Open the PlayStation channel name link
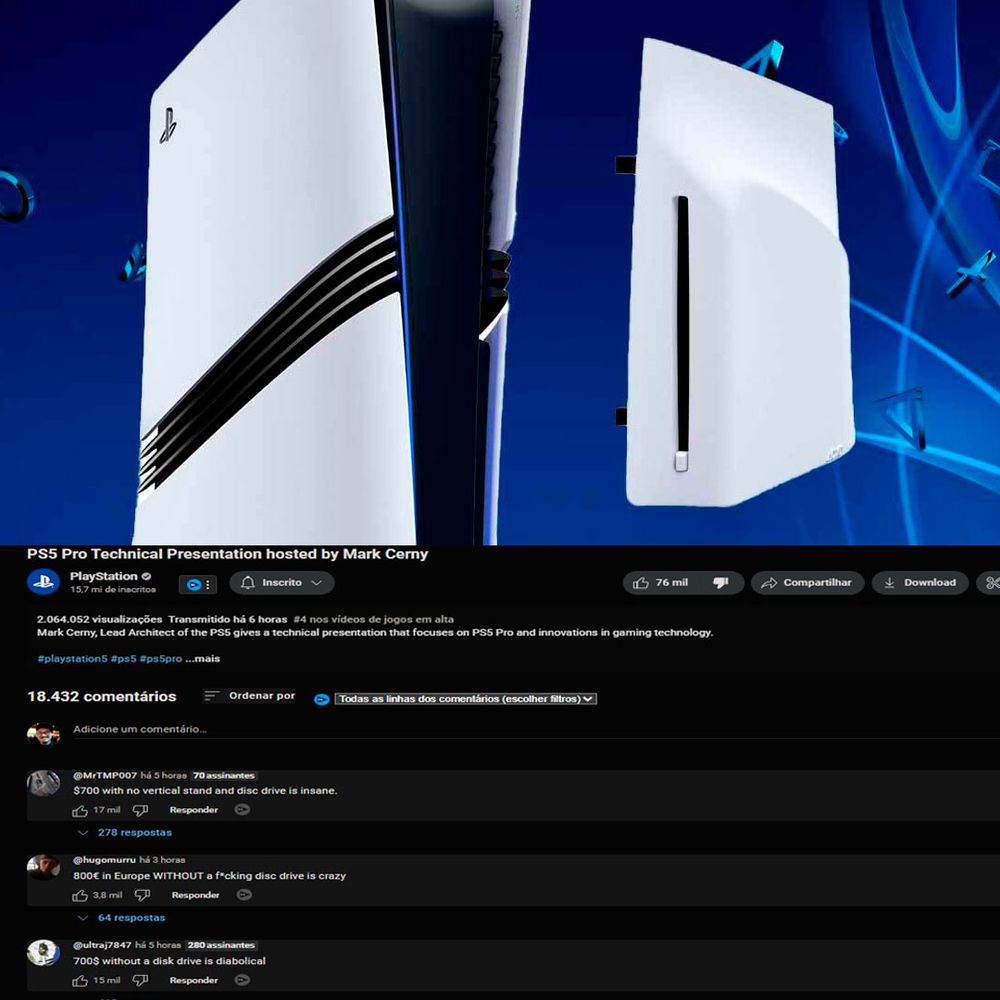 coord(104,577)
